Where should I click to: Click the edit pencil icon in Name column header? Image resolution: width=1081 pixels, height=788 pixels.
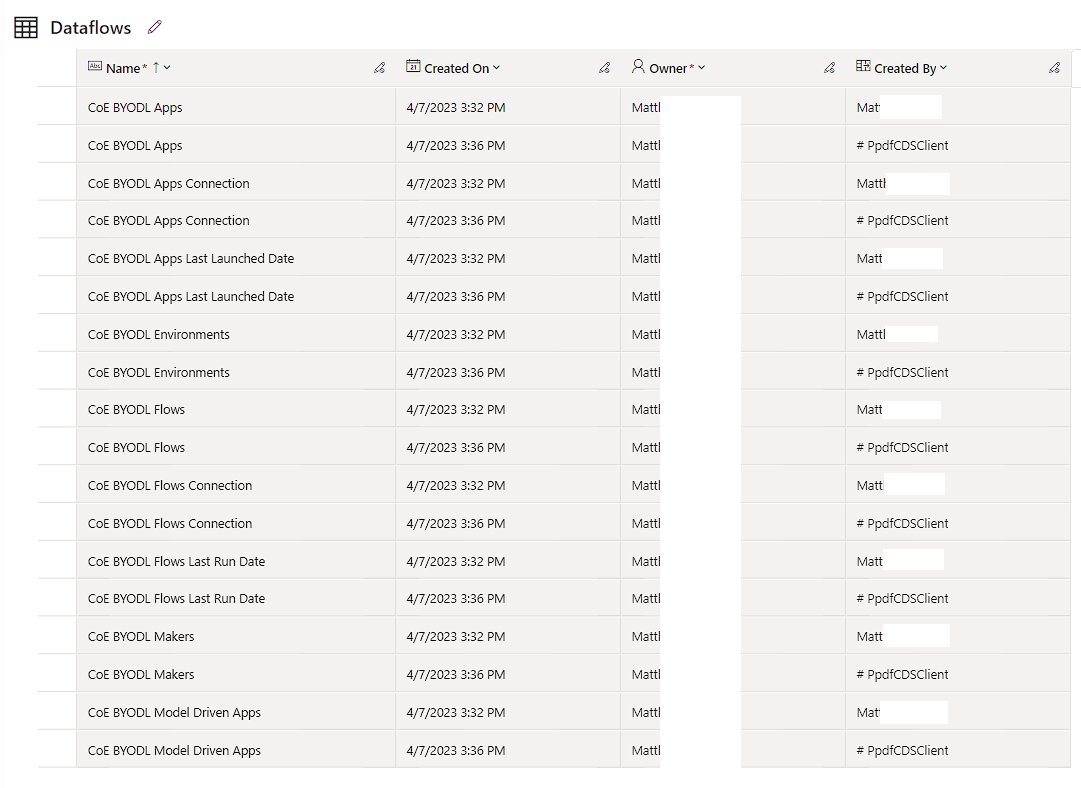point(380,67)
